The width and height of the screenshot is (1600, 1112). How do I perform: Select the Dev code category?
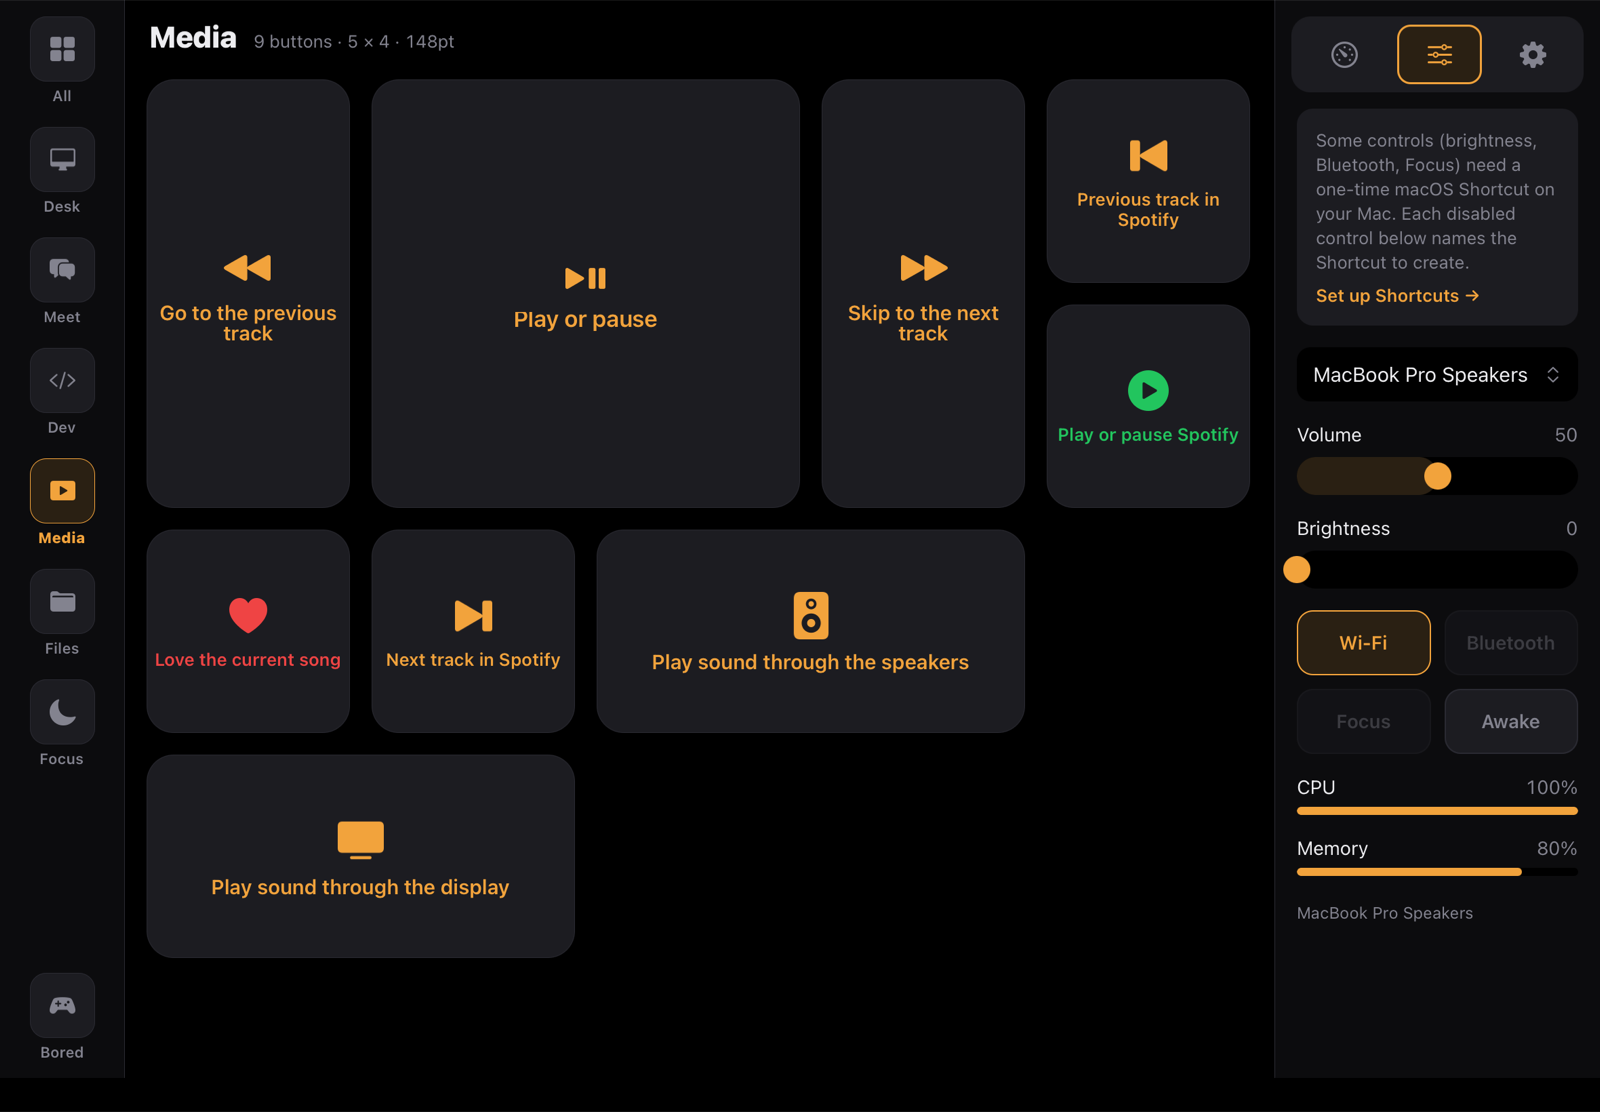click(62, 381)
